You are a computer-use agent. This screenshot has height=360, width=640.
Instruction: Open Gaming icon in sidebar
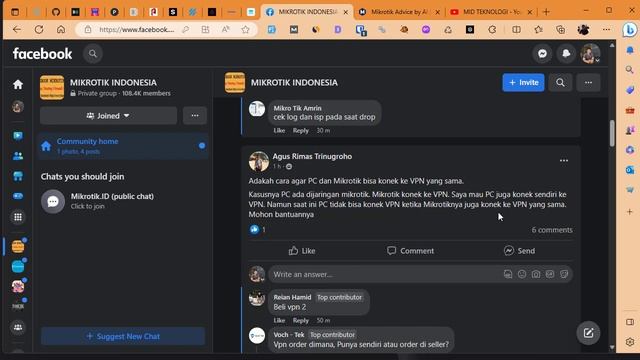pos(18,196)
